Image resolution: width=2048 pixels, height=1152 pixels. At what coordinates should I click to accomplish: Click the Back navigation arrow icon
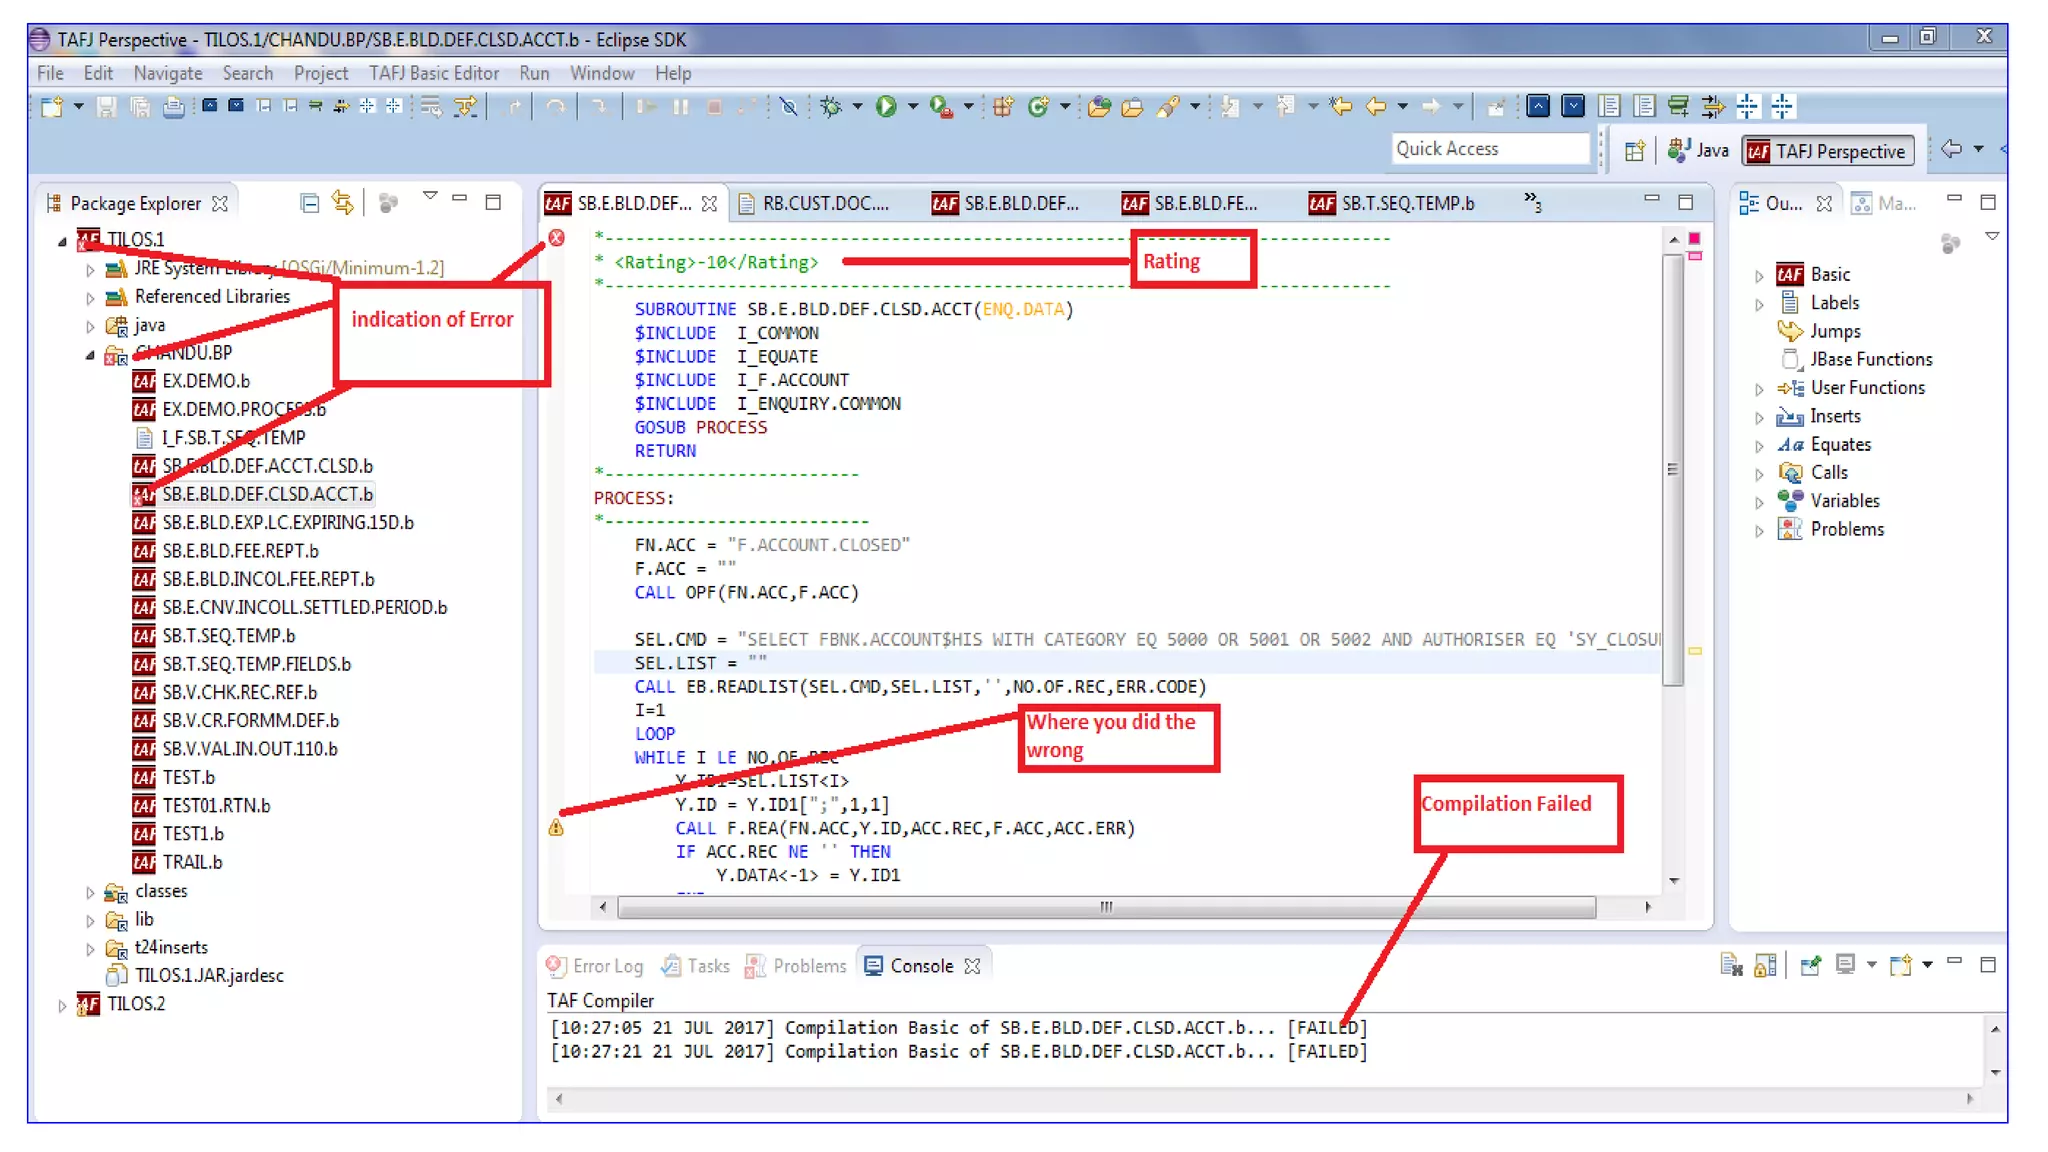click(x=1376, y=107)
